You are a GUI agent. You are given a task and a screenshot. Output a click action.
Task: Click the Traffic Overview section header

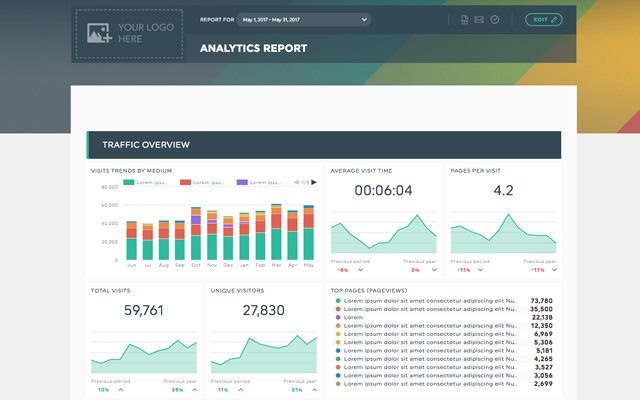point(324,145)
